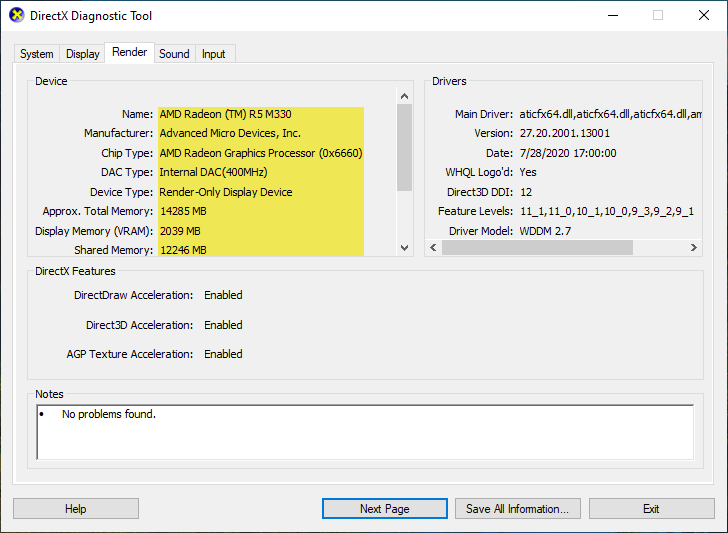Click the 'No problems found.' note
Image resolution: width=728 pixels, height=533 pixels.
pos(109,414)
